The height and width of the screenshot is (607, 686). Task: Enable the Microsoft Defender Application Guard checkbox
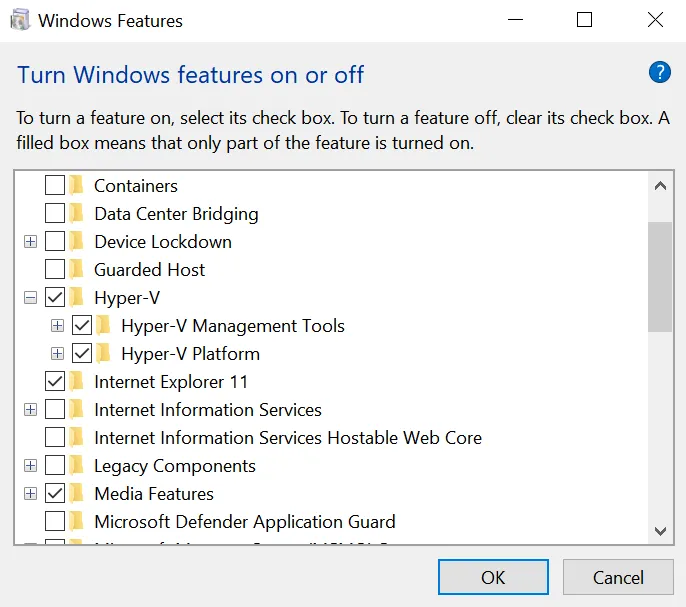tap(55, 522)
